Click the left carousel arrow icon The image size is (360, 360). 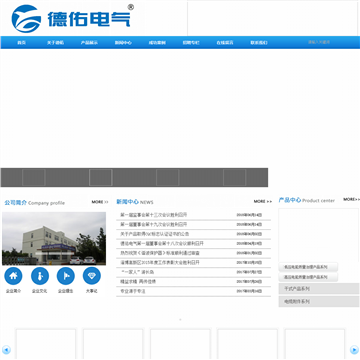(6, 350)
